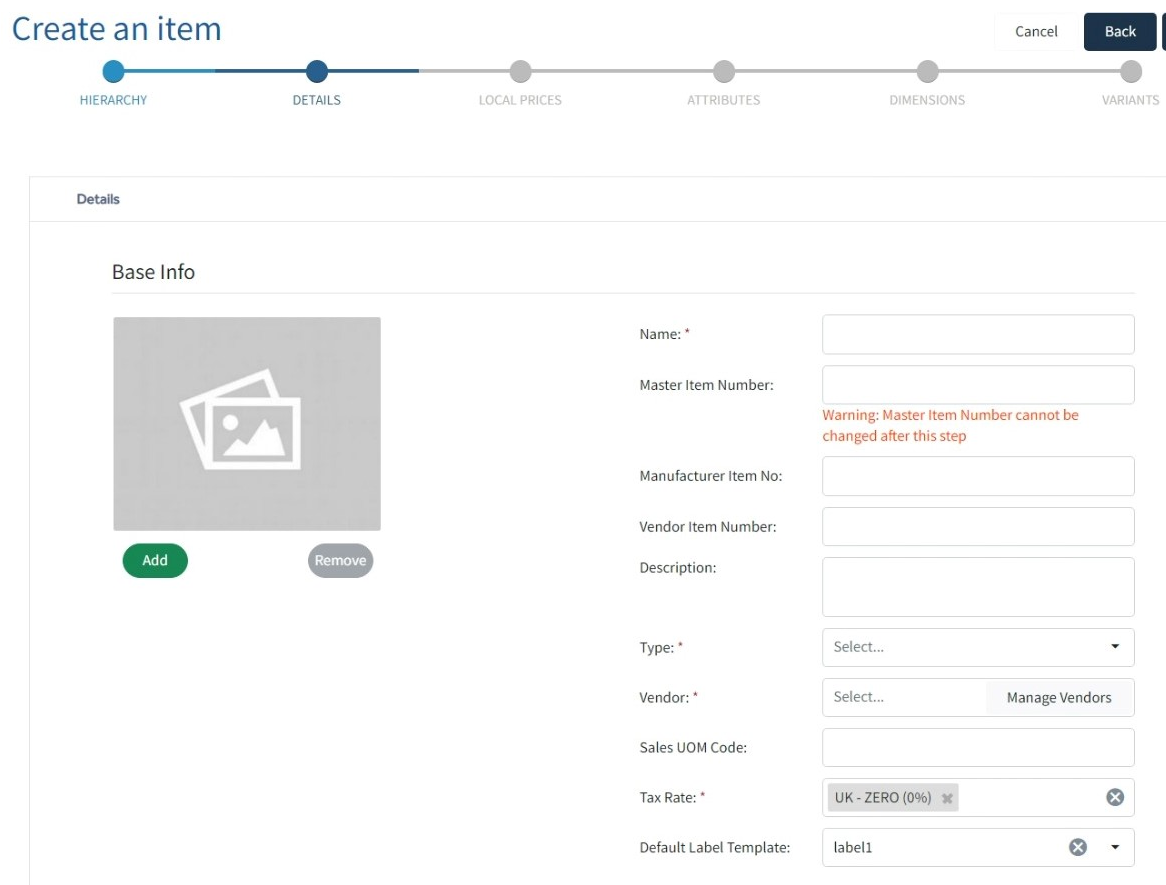The image size is (1166, 885).
Task: Go to the Hierarchy step
Action: tap(113, 71)
